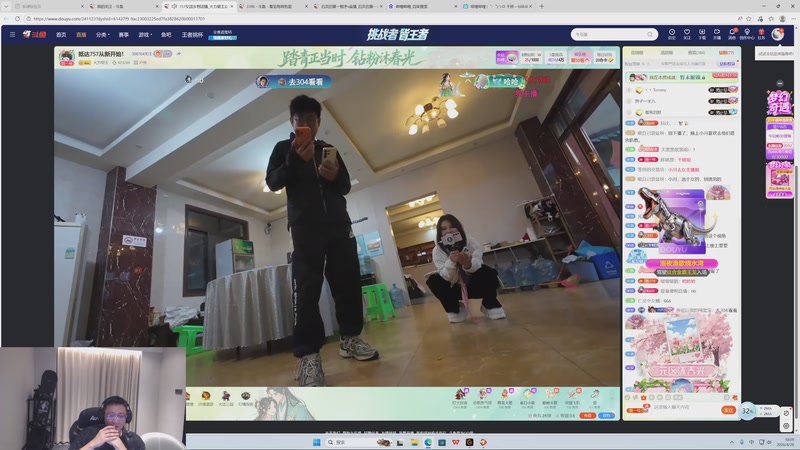Open the 消息 bell icon with badge

tap(732, 34)
